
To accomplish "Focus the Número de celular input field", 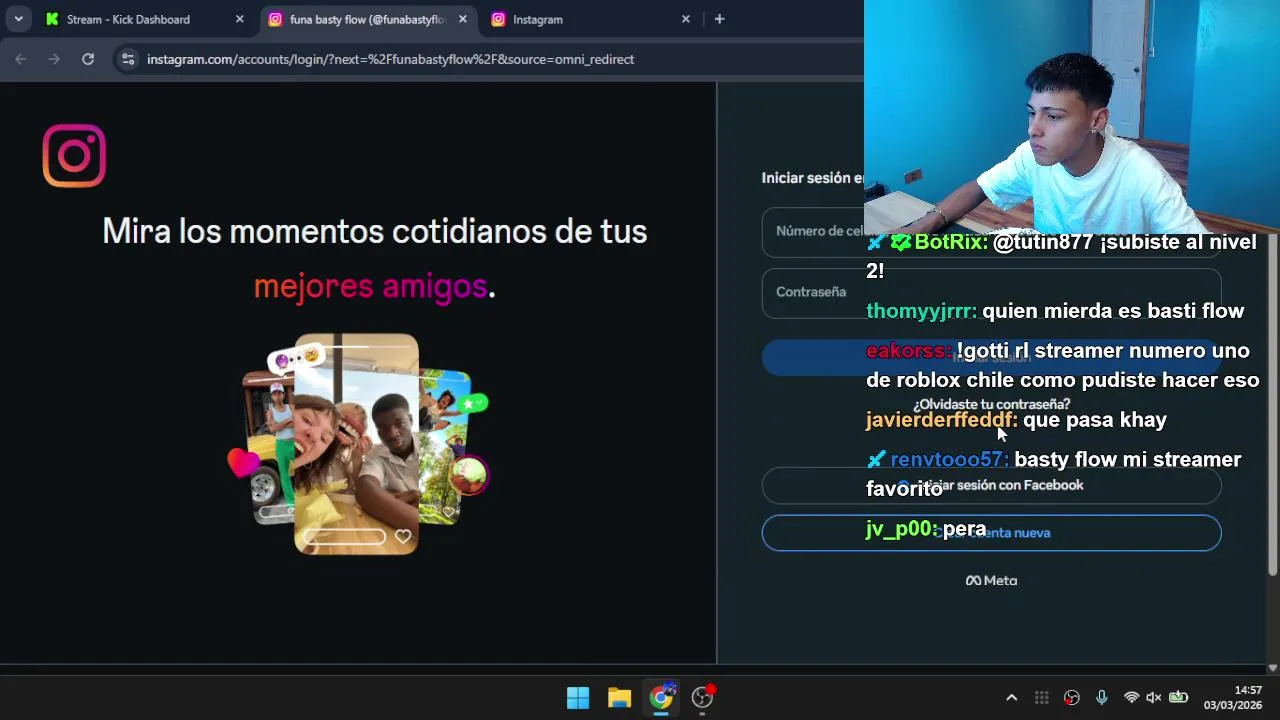I will [x=991, y=232].
